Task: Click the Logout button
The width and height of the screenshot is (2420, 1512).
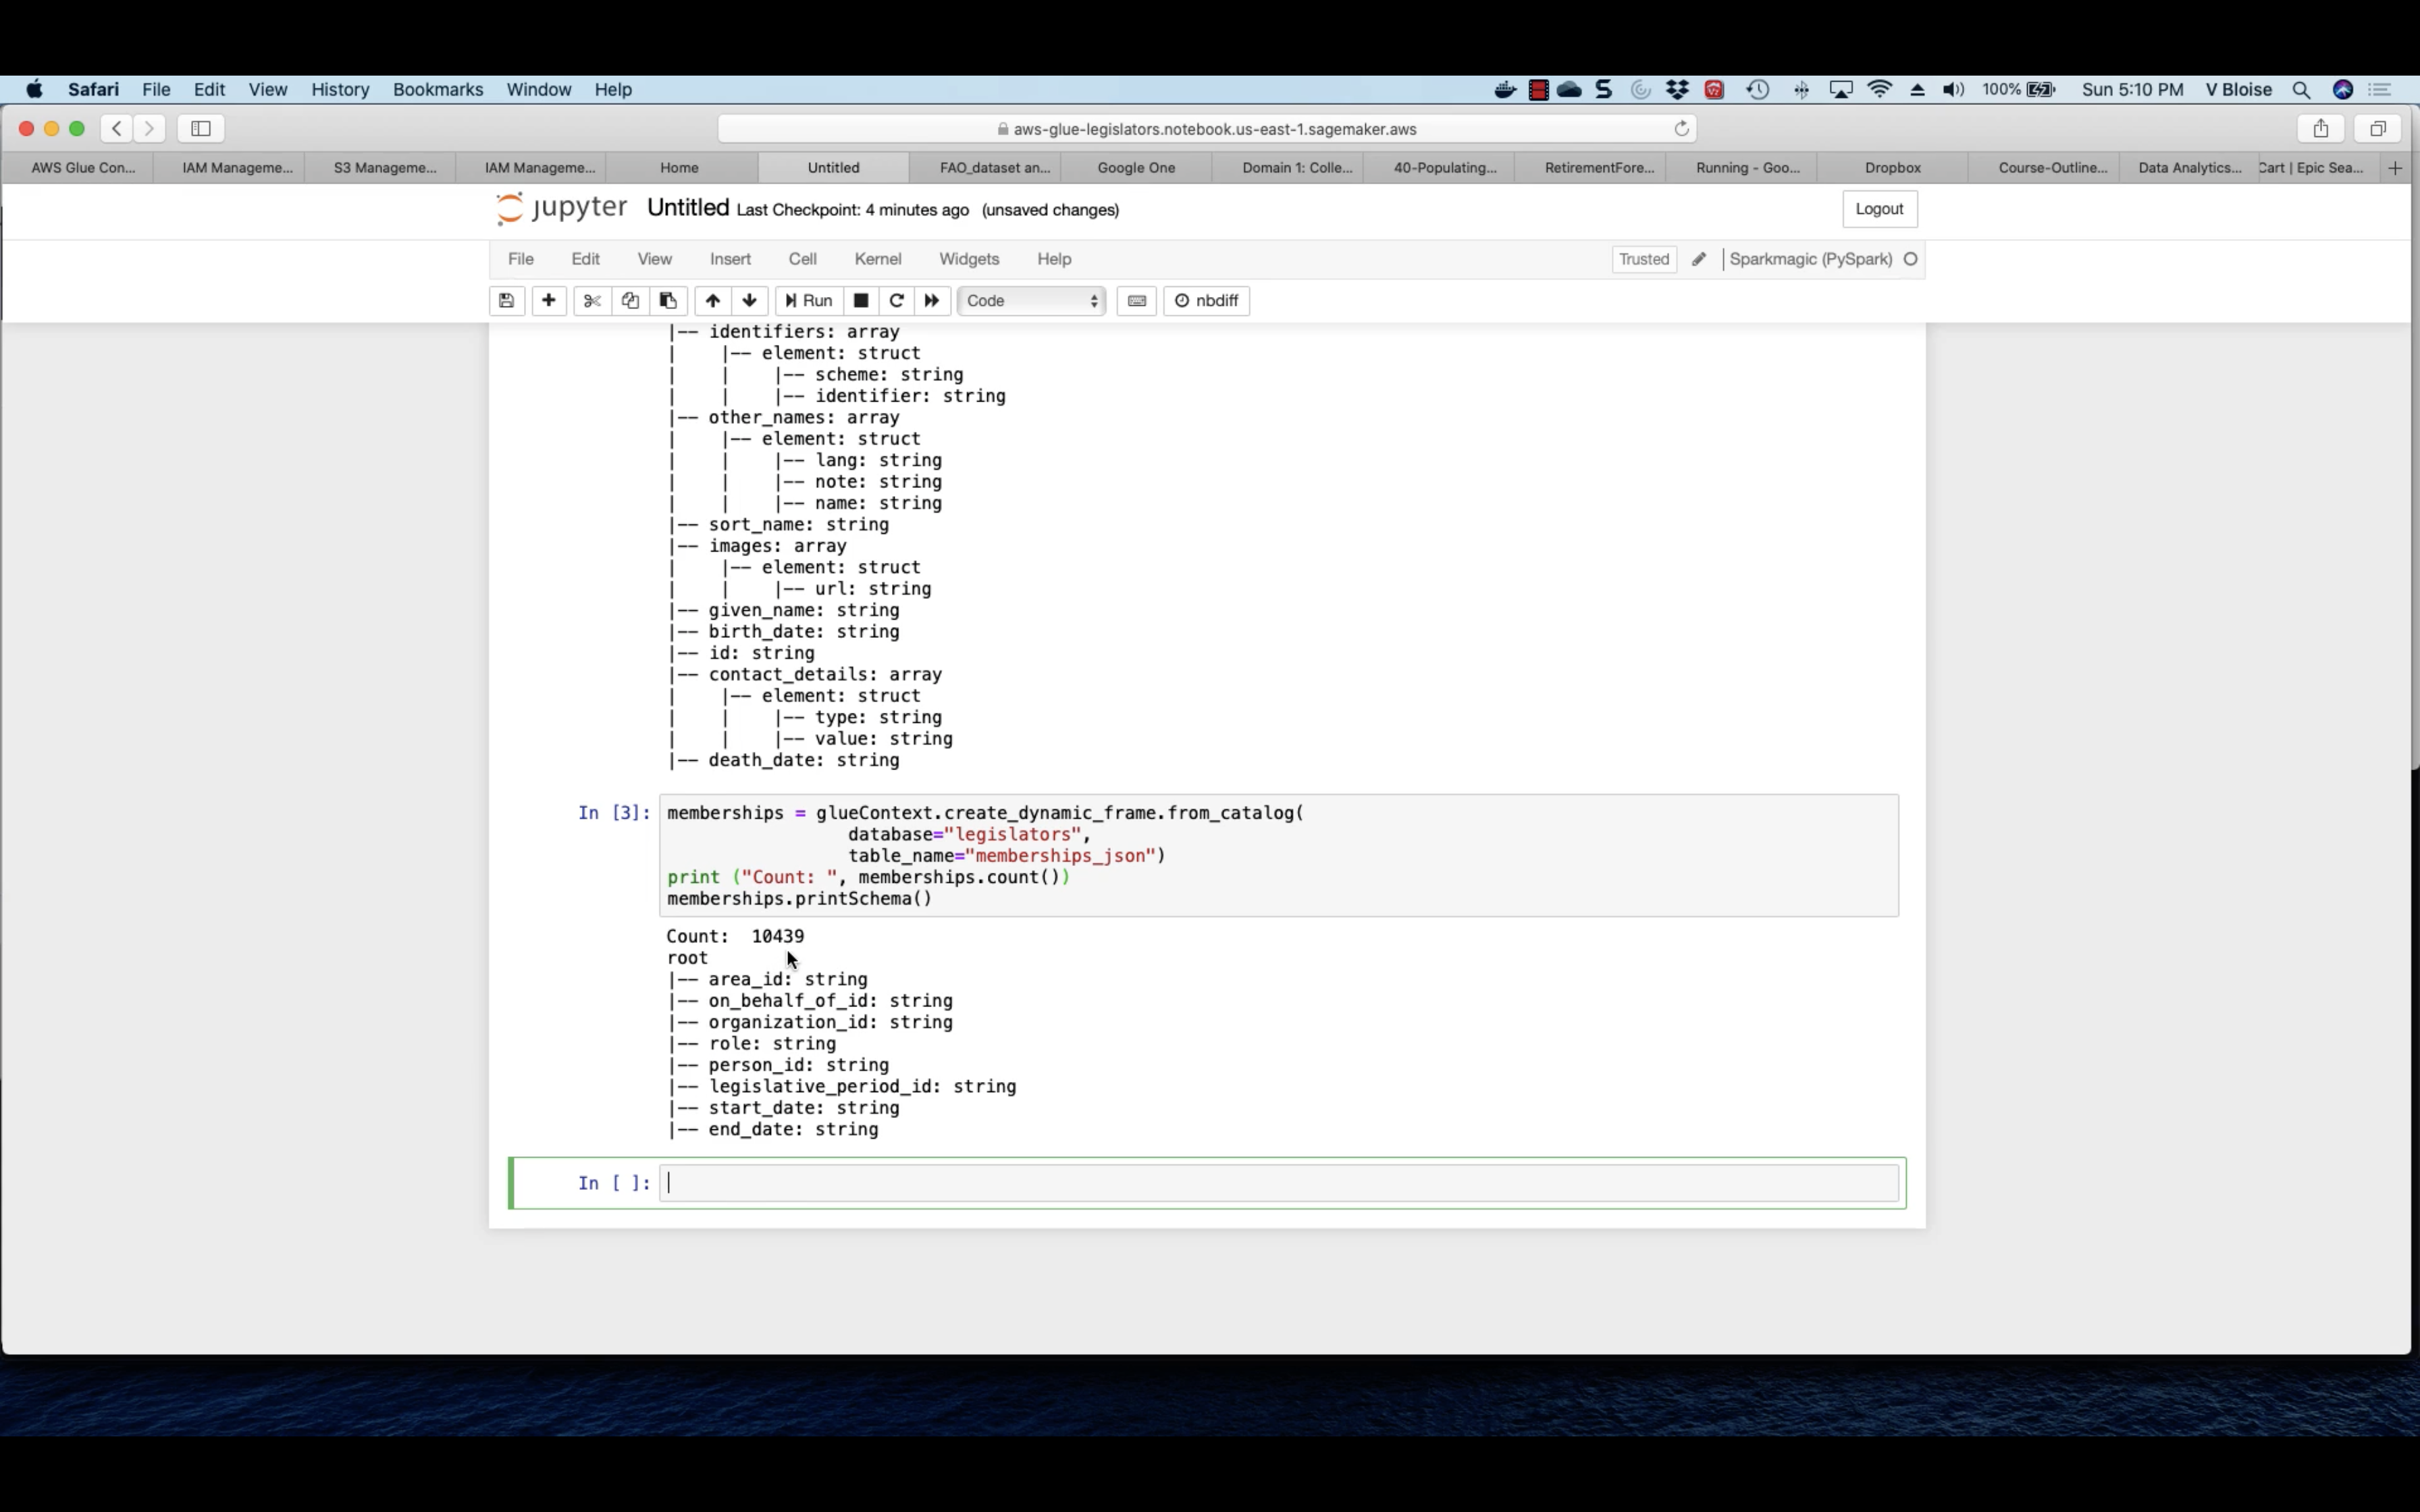Action: pyautogui.click(x=1878, y=209)
